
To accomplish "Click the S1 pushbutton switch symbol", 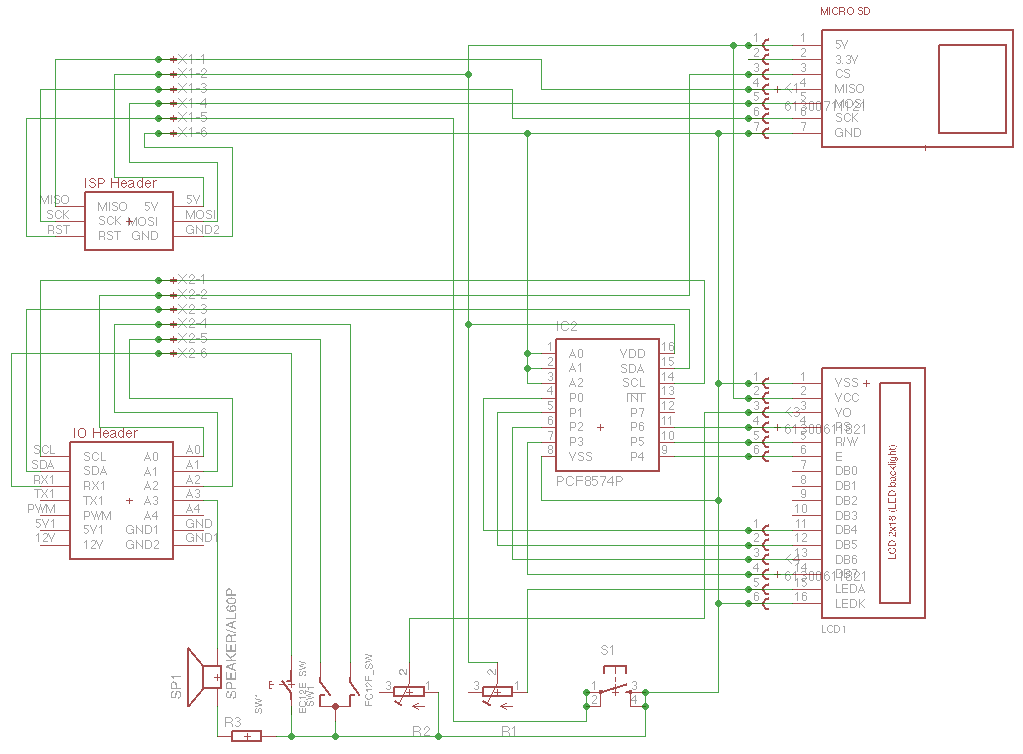I will [615, 686].
